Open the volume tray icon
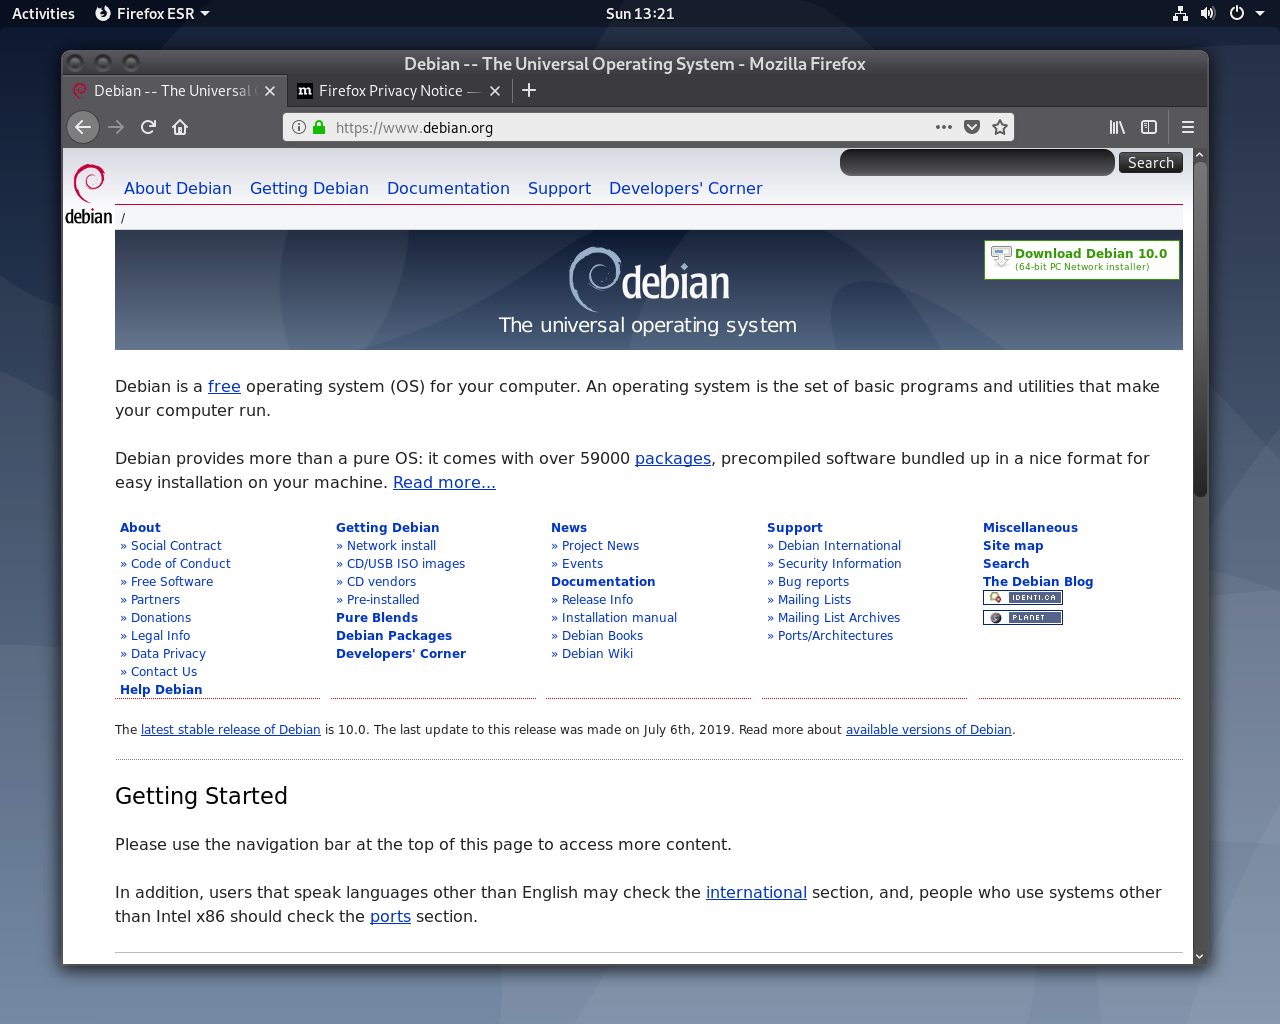The image size is (1280, 1024). tap(1208, 13)
